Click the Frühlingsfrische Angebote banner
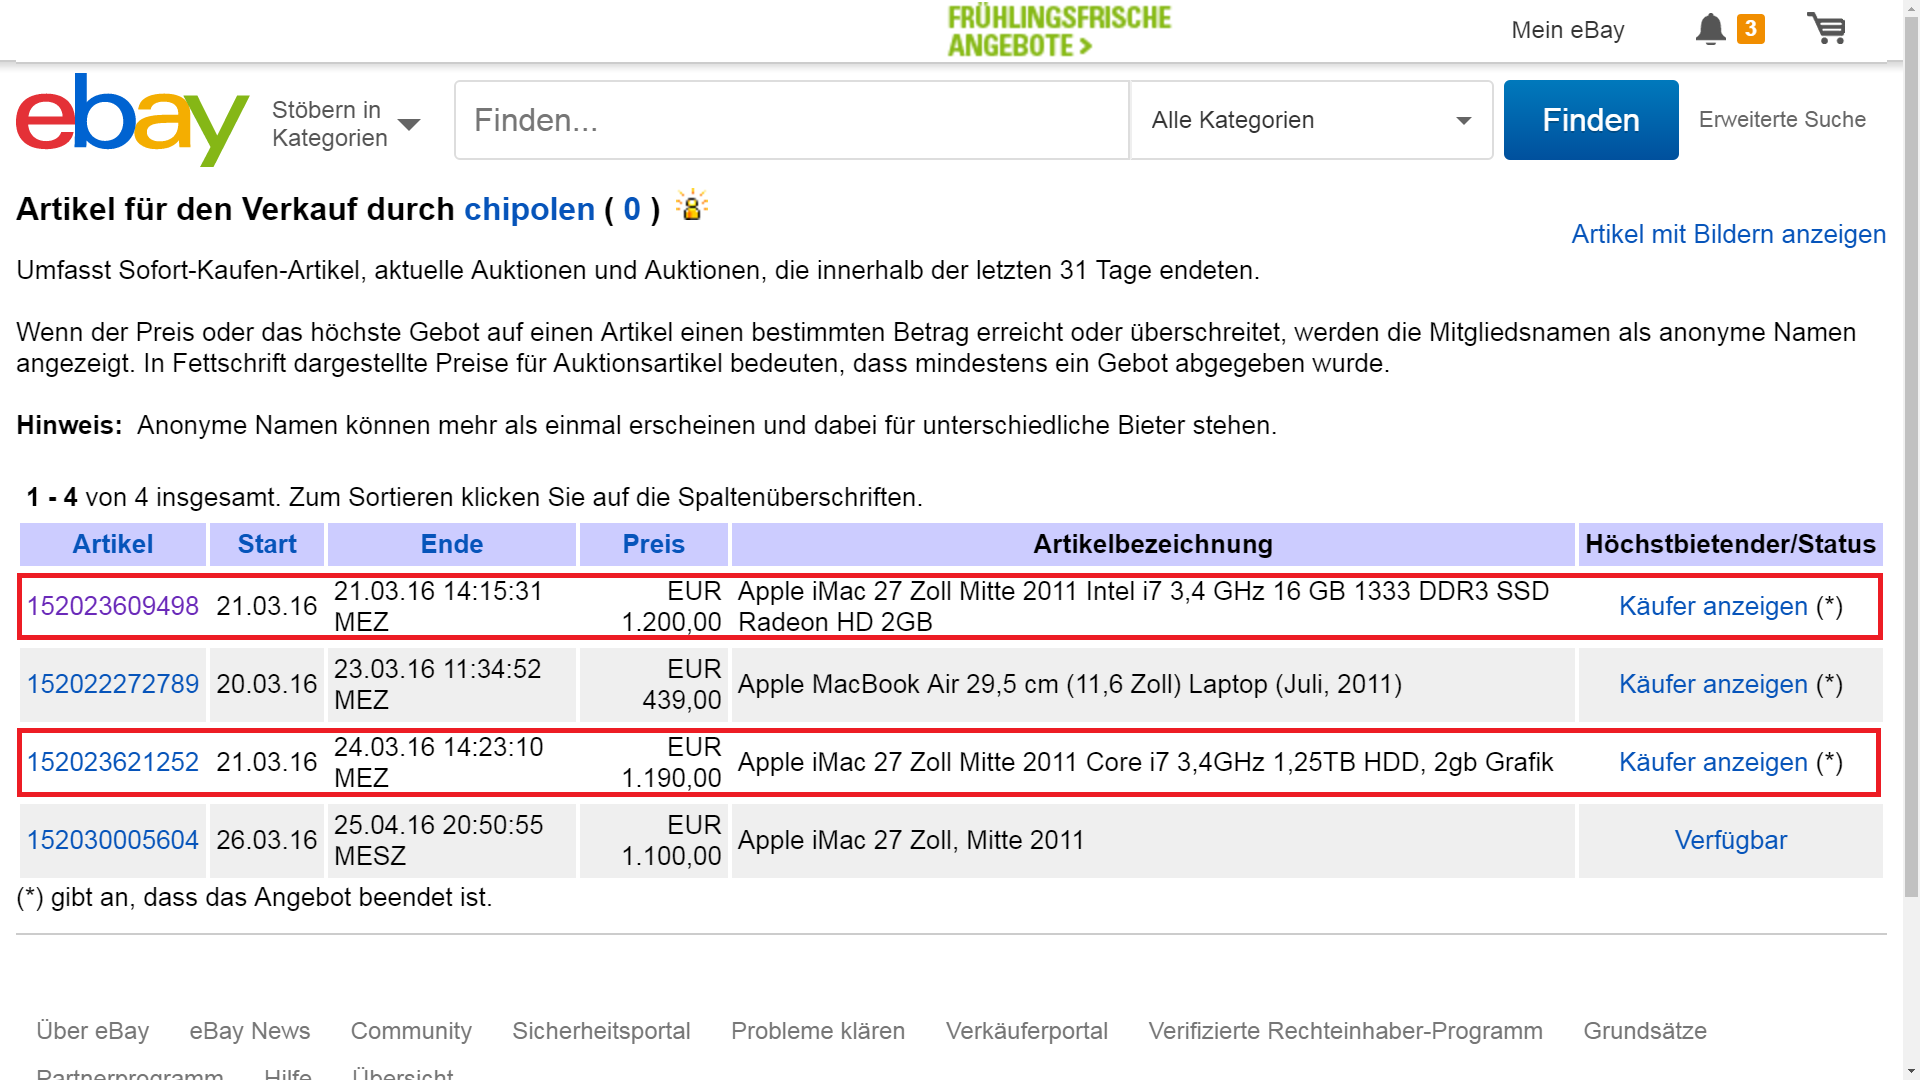This screenshot has width=1920, height=1080. [x=1059, y=31]
